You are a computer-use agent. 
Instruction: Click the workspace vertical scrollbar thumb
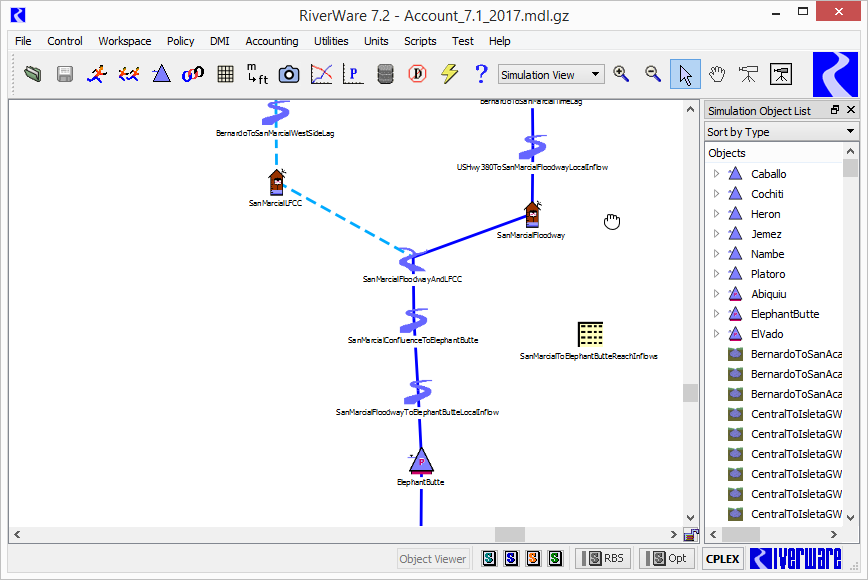point(690,392)
